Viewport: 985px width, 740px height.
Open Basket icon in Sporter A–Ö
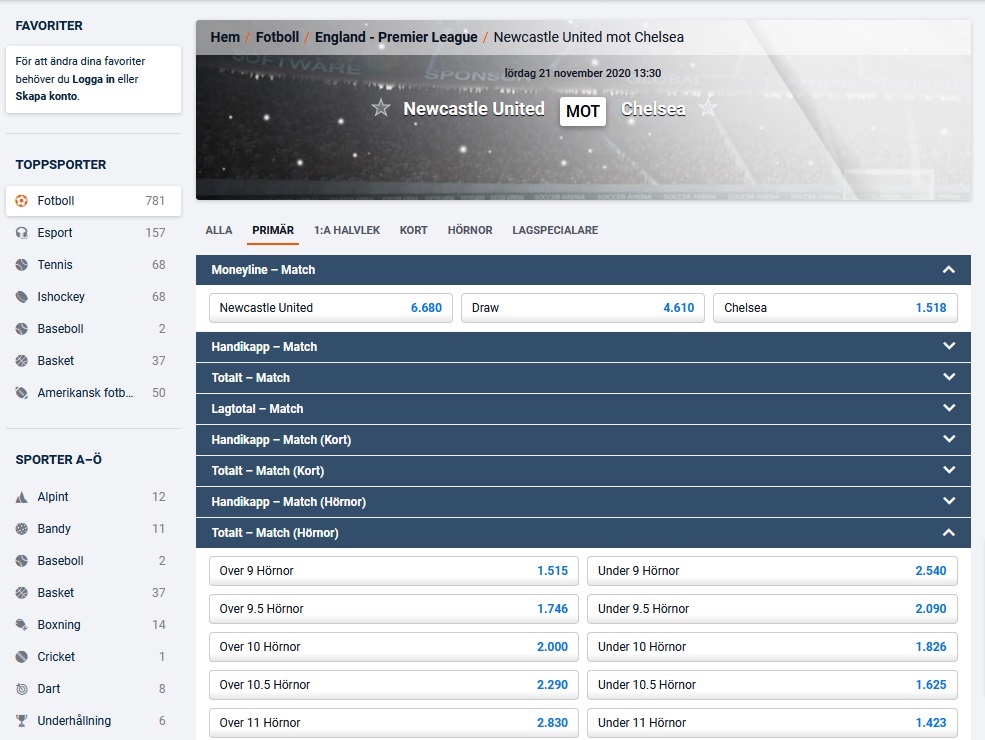pos(21,593)
